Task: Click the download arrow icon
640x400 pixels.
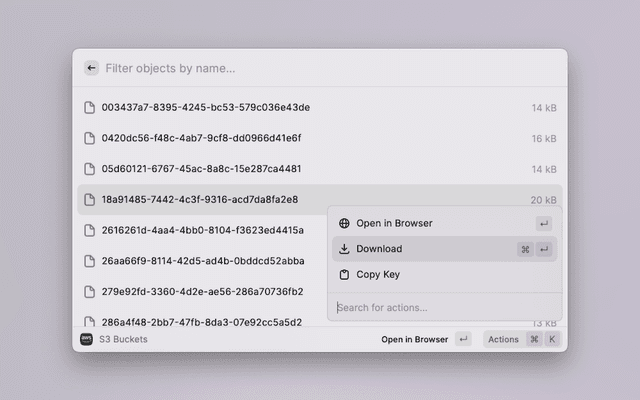Action: click(x=344, y=249)
